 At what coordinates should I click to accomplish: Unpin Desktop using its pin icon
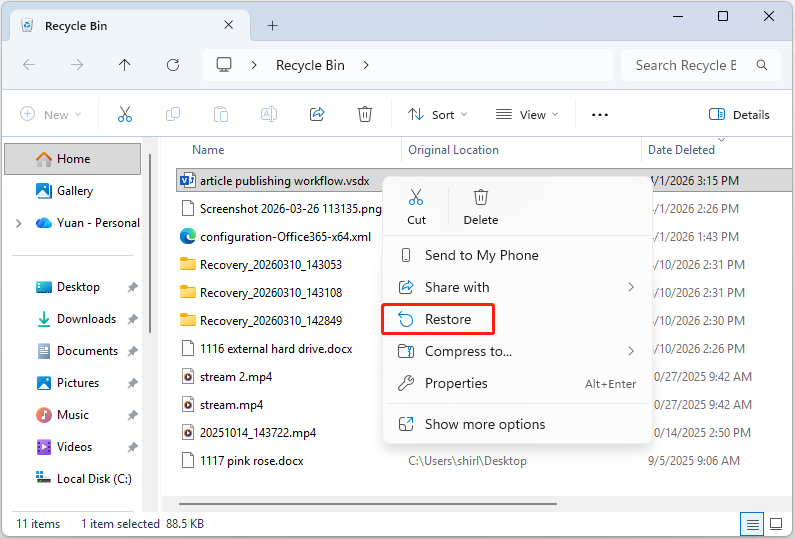(132, 287)
